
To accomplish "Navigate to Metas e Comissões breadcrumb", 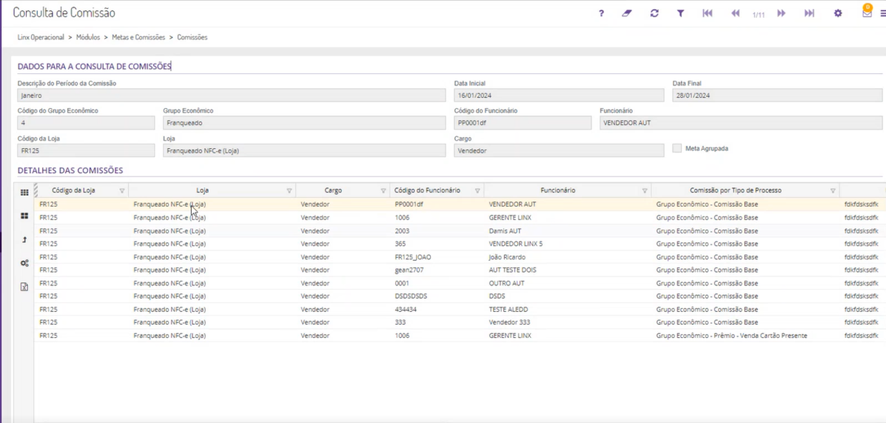I will (138, 37).
